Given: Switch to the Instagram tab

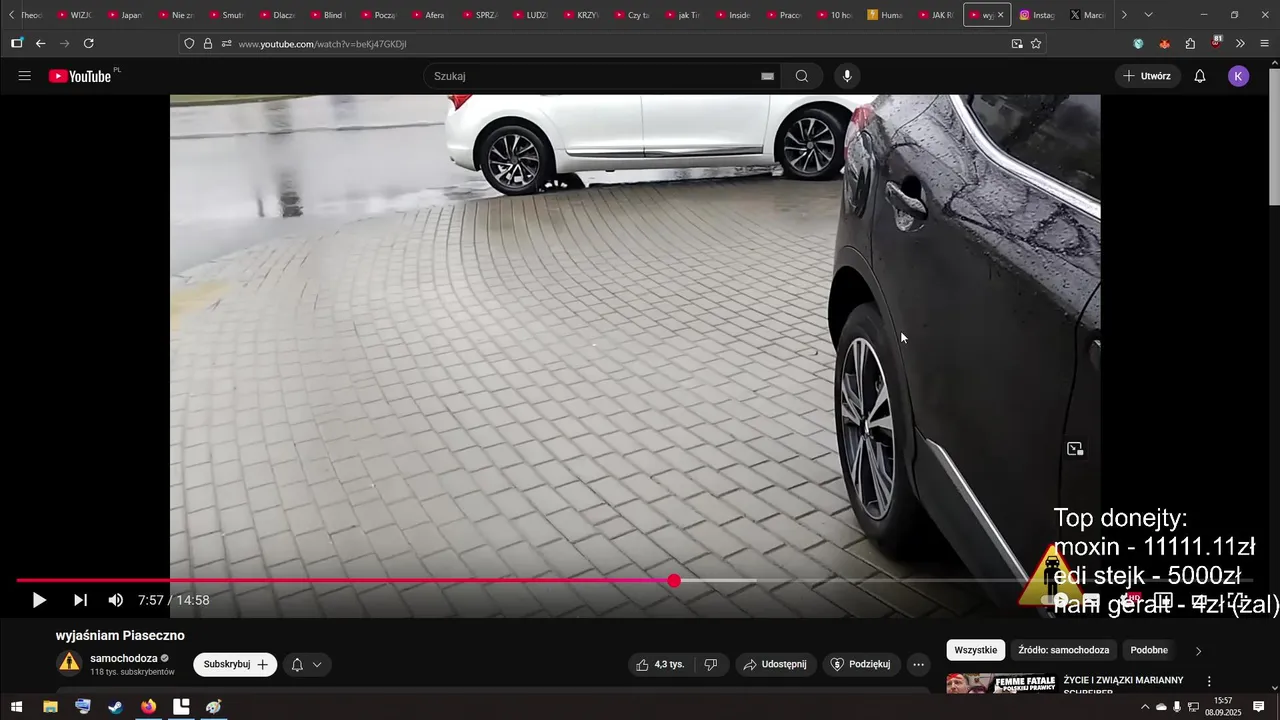Looking at the screenshot, I should (1037, 15).
